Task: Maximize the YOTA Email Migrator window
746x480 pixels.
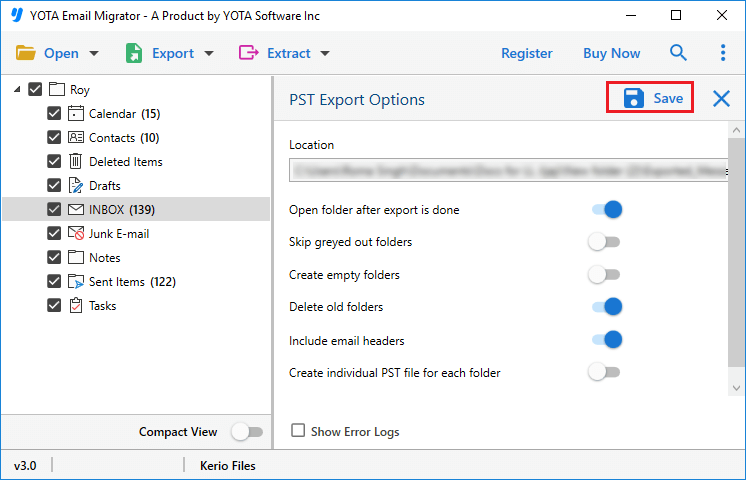Action: tap(676, 15)
